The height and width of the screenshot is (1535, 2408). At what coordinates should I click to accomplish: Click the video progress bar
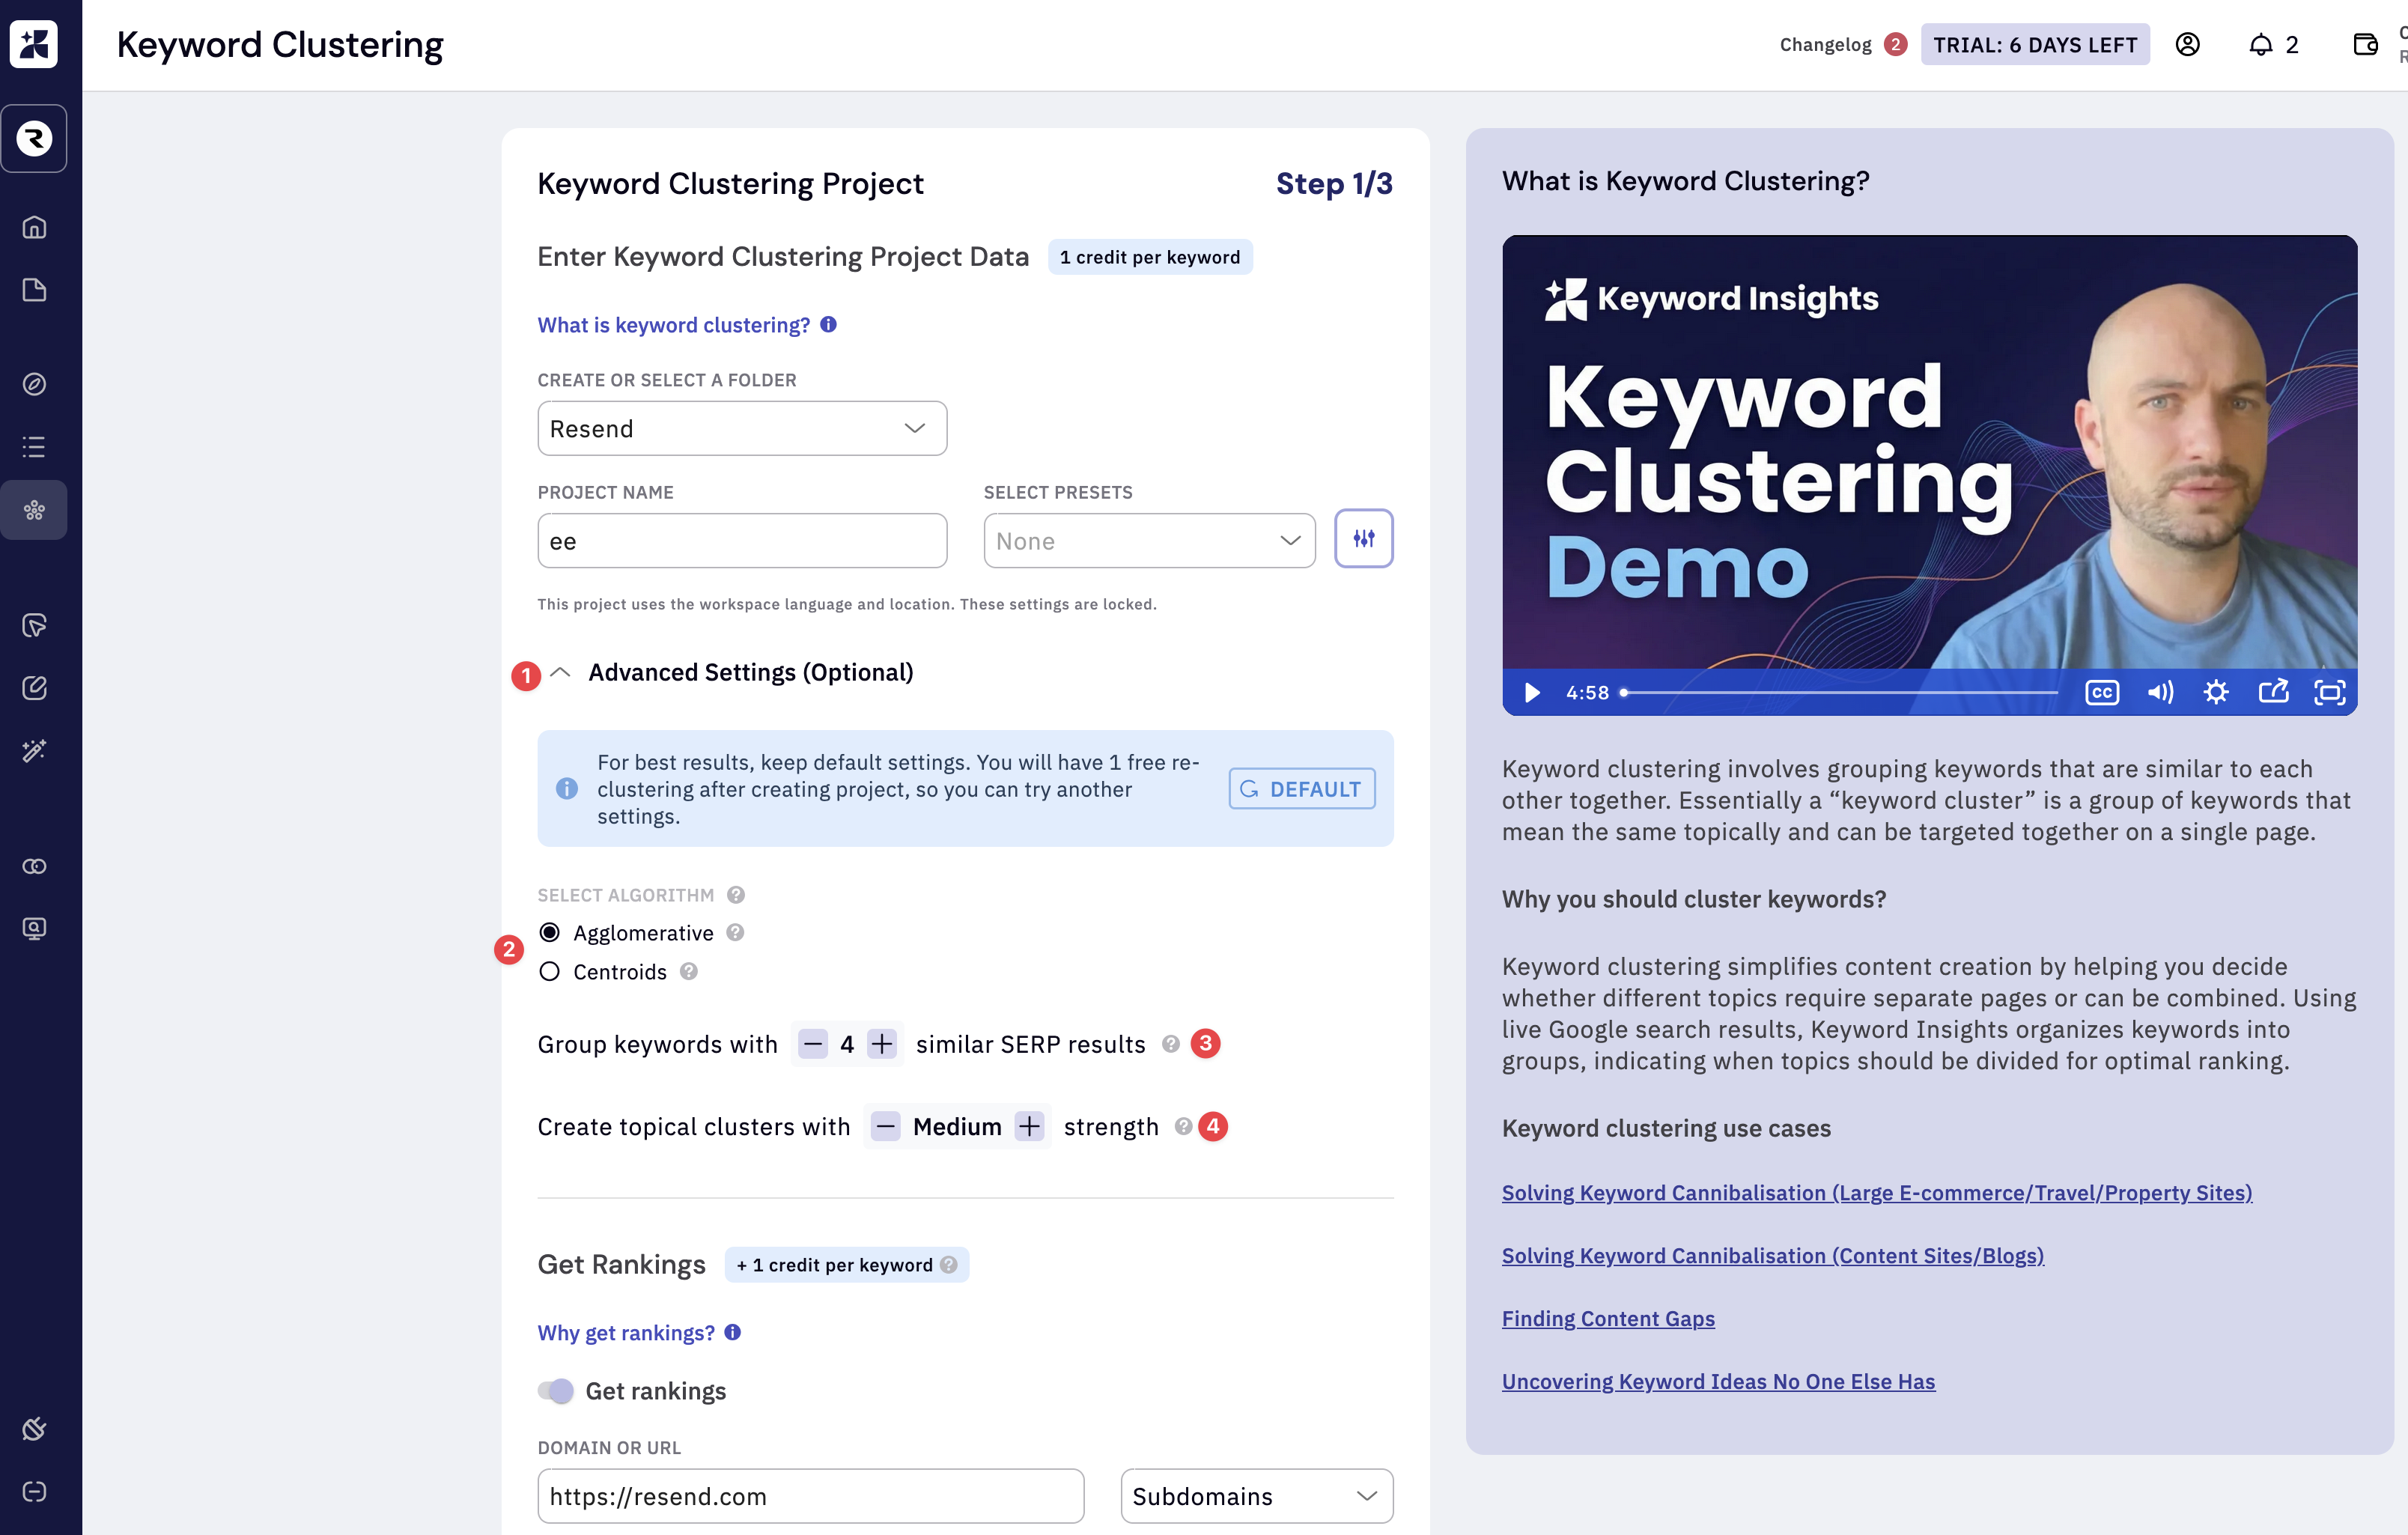(1840, 693)
